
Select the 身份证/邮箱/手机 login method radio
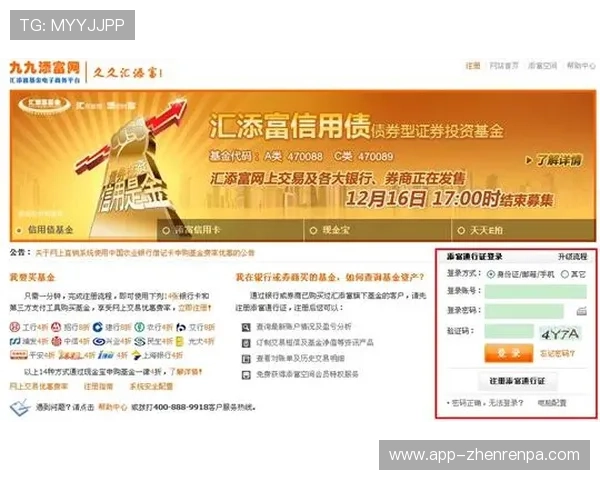(x=491, y=274)
